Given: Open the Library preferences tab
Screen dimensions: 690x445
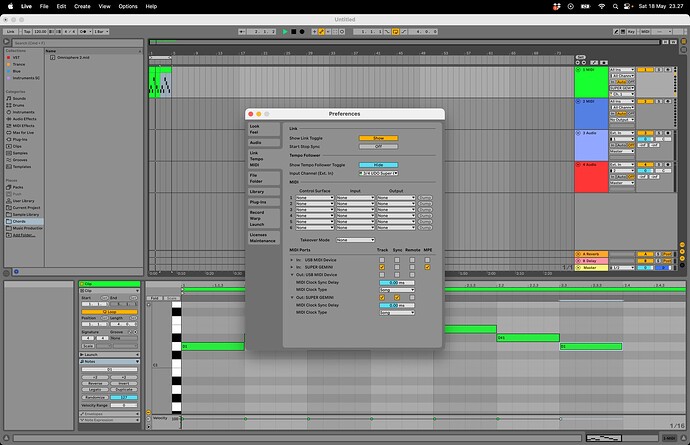Looking at the screenshot, I should [263, 192].
